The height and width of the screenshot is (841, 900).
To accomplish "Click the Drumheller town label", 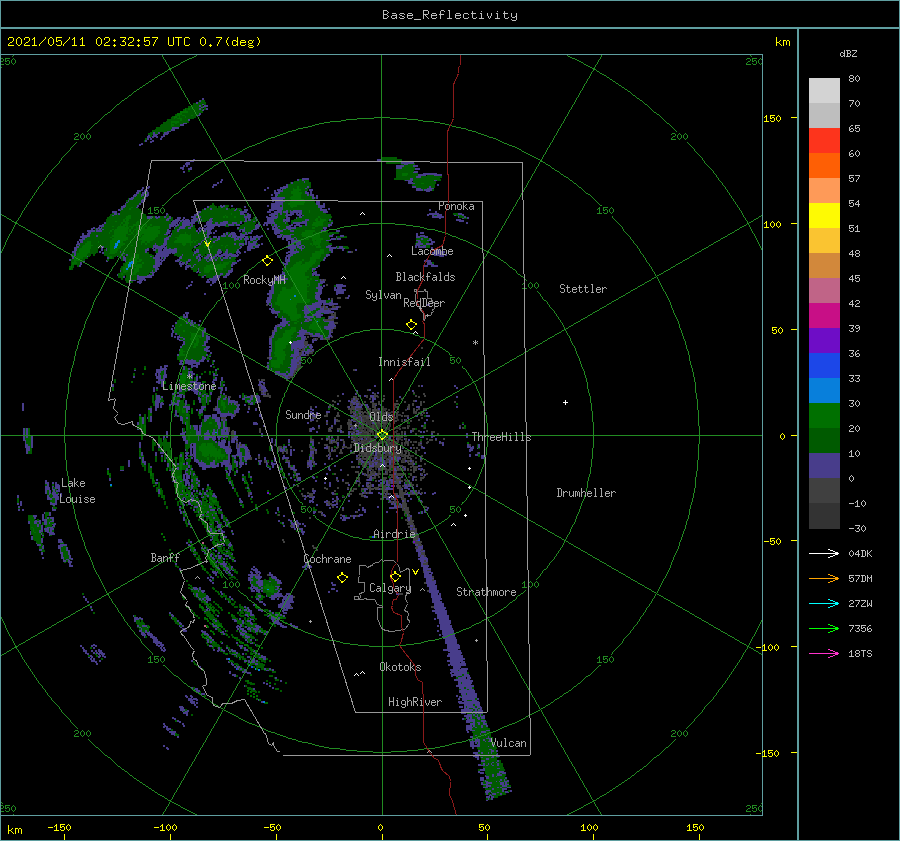I will pos(586,493).
